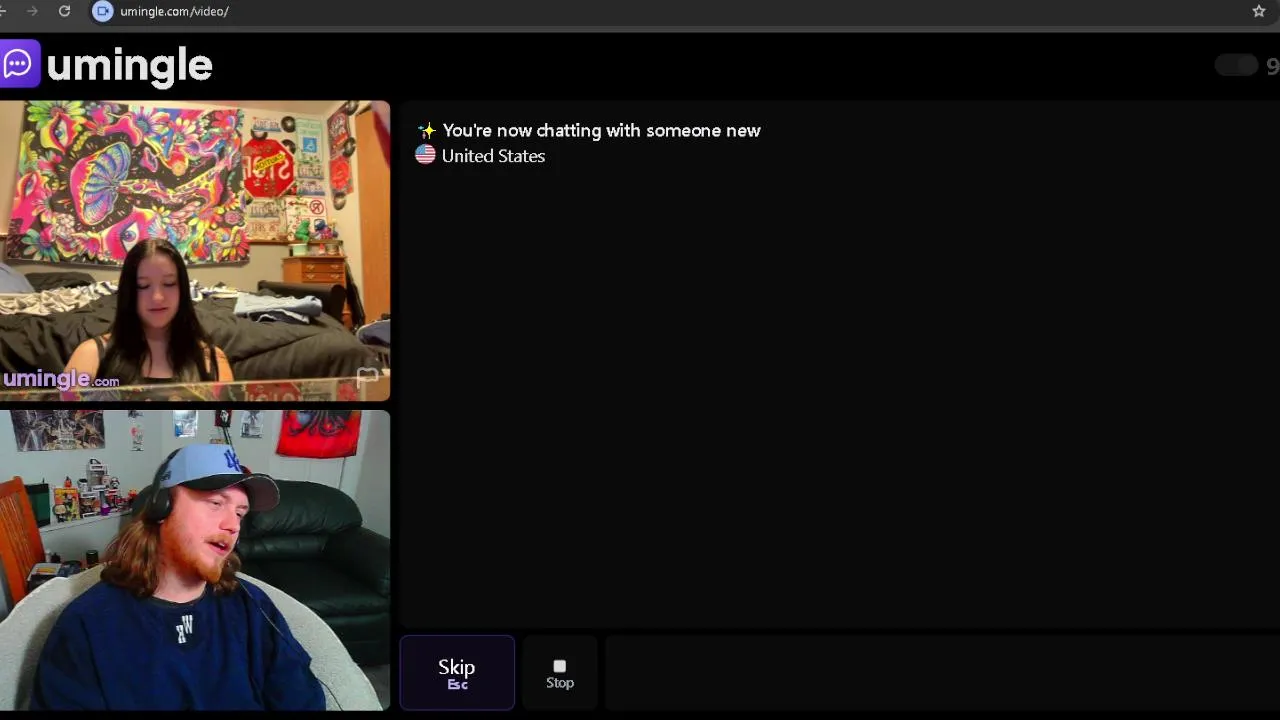
Task: Click the report flag icon on stranger video
Action: (367, 377)
